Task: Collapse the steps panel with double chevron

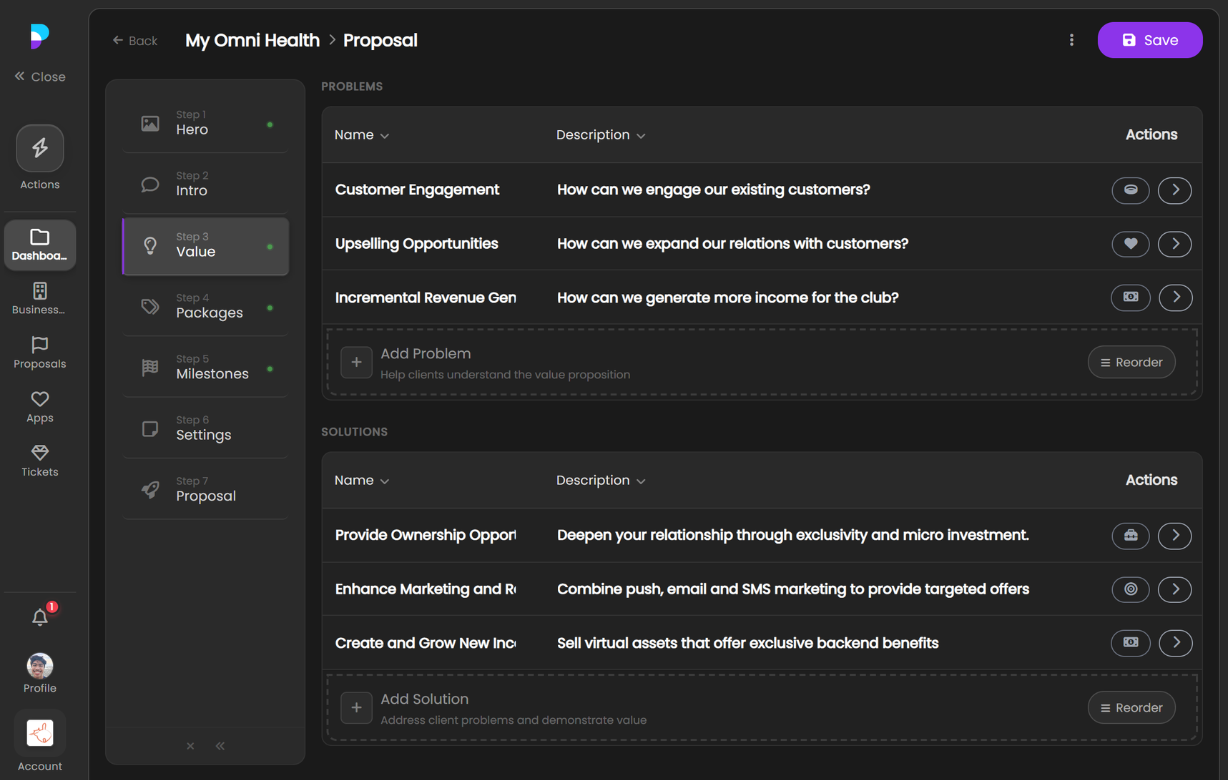Action: tap(220, 746)
